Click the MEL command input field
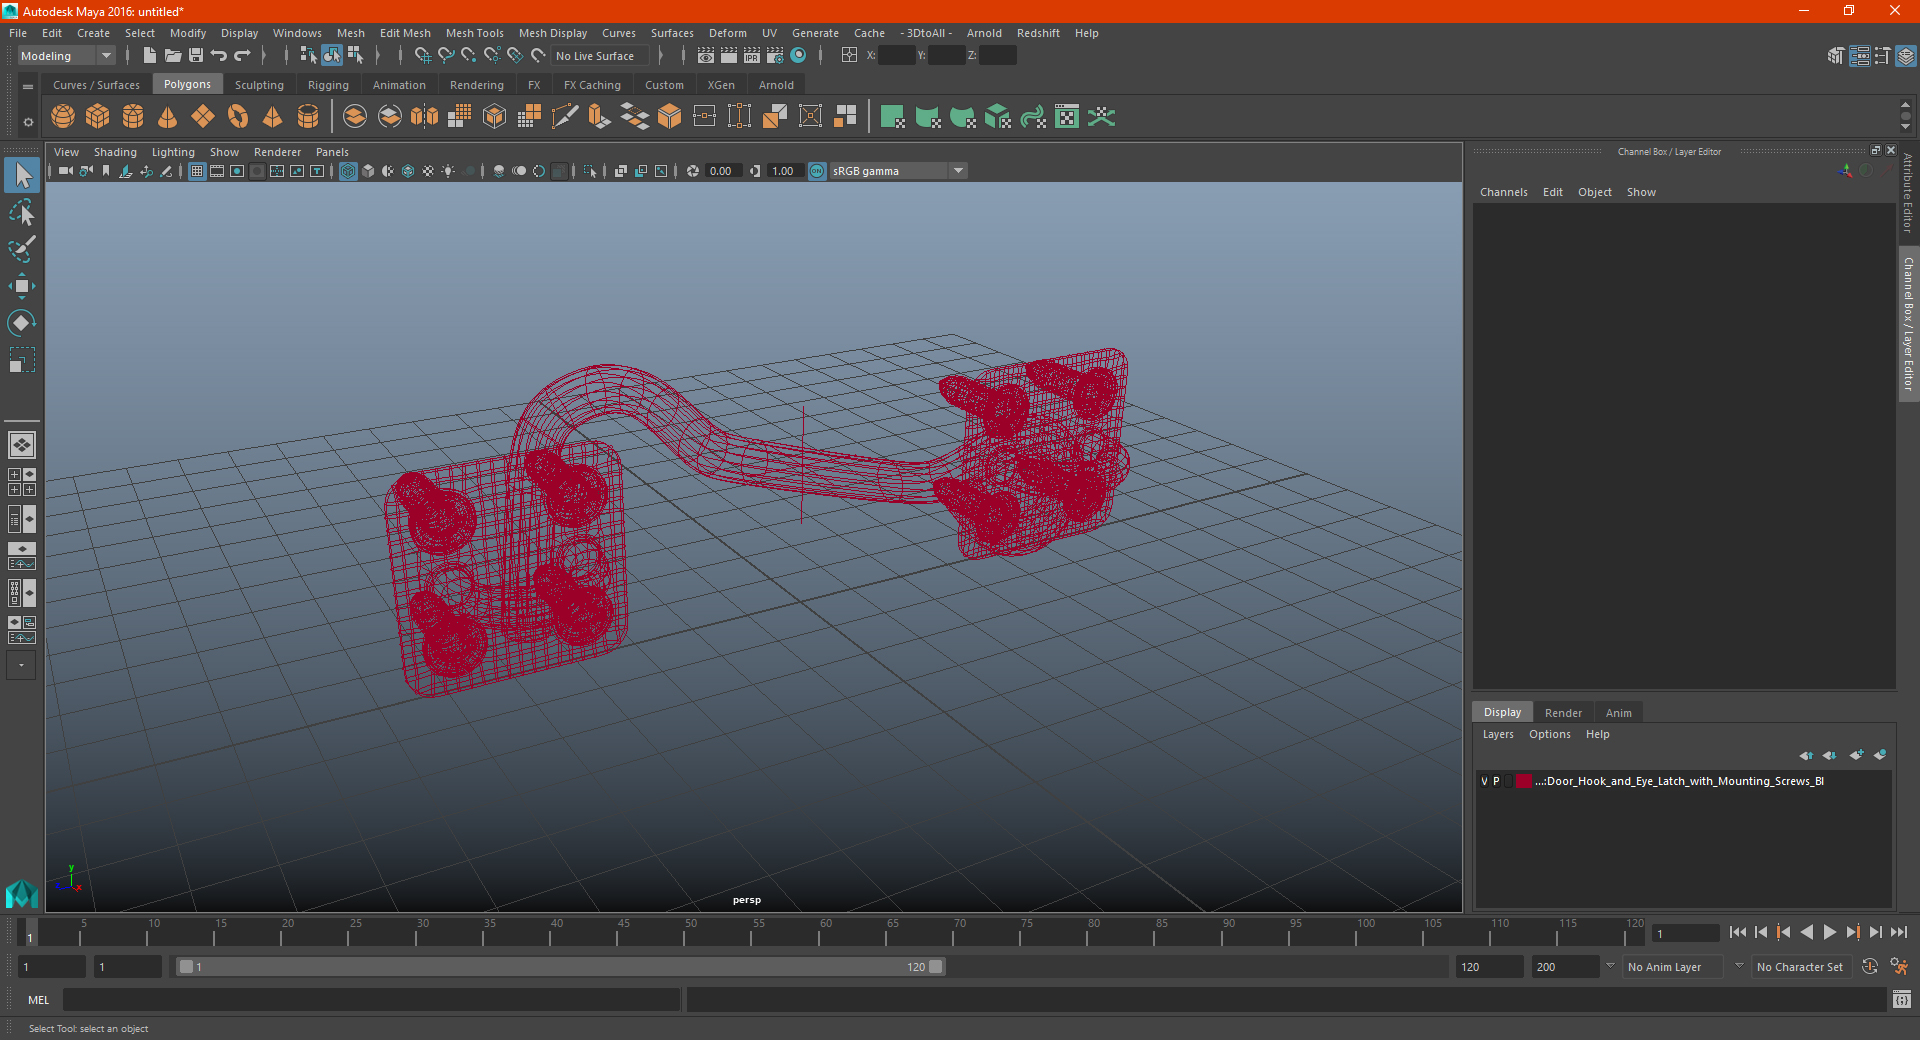The image size is (1920, 1040). coord(372,1000)
